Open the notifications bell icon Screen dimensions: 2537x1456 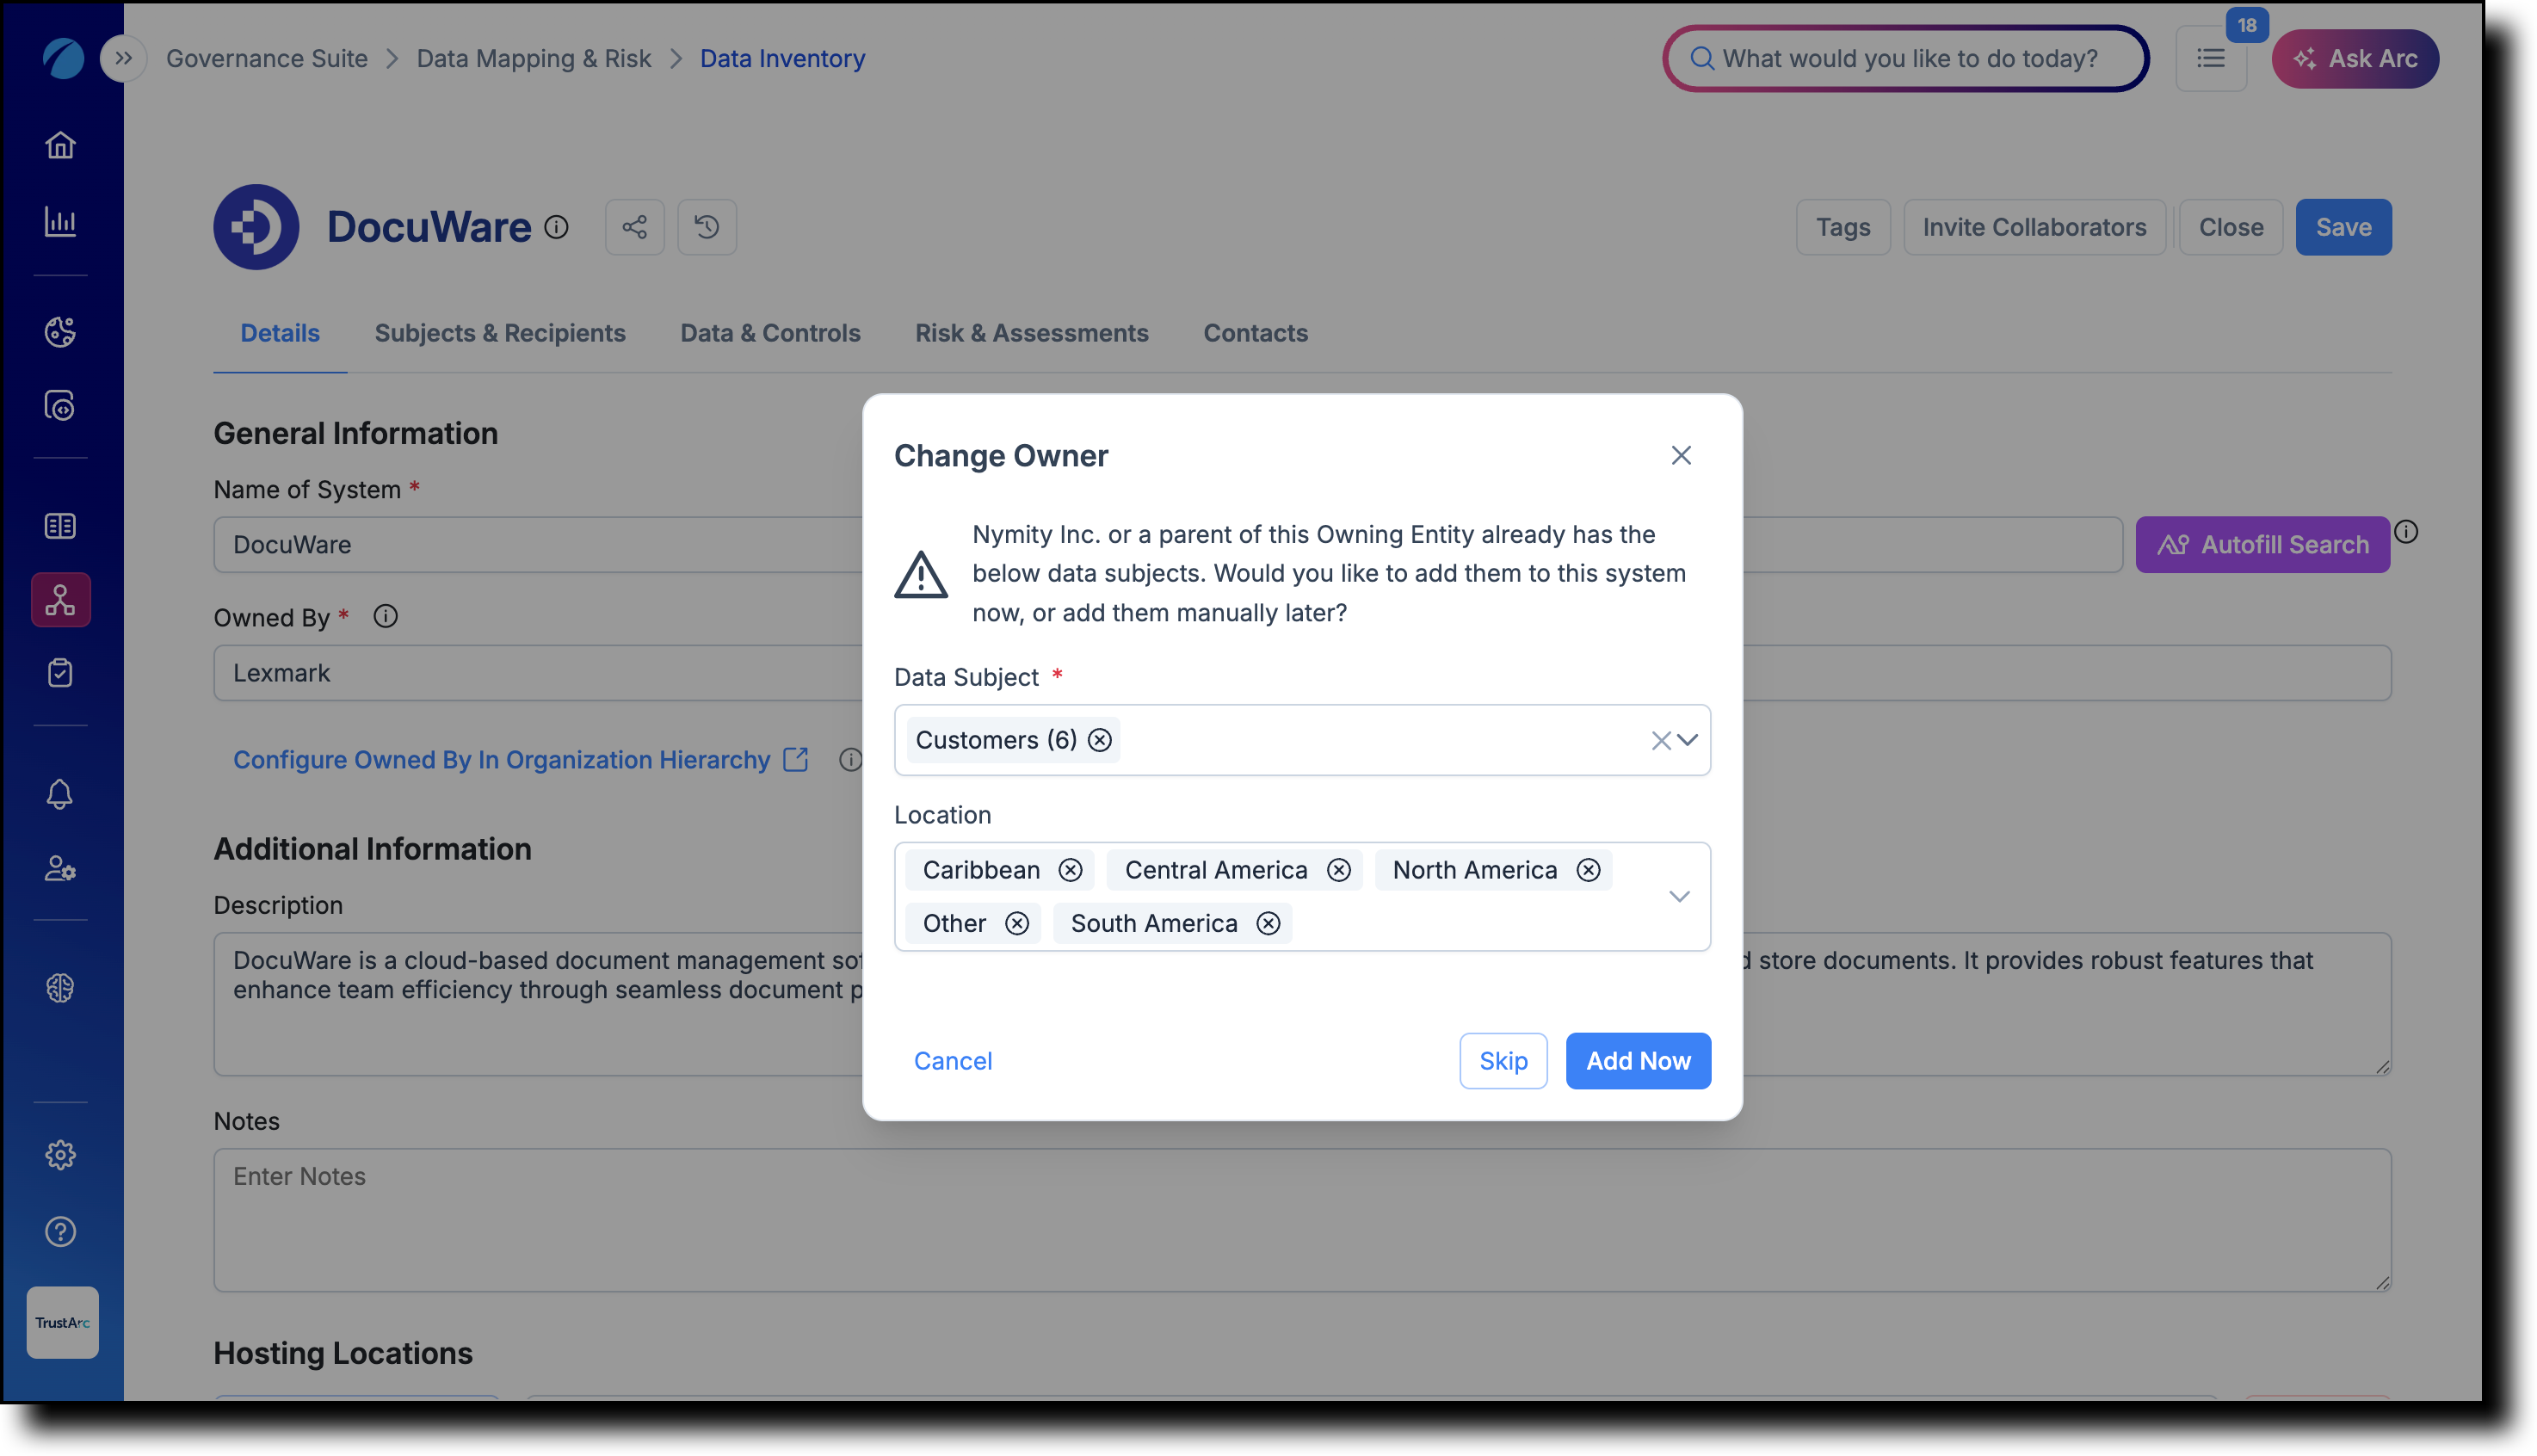tap(60, 794)
